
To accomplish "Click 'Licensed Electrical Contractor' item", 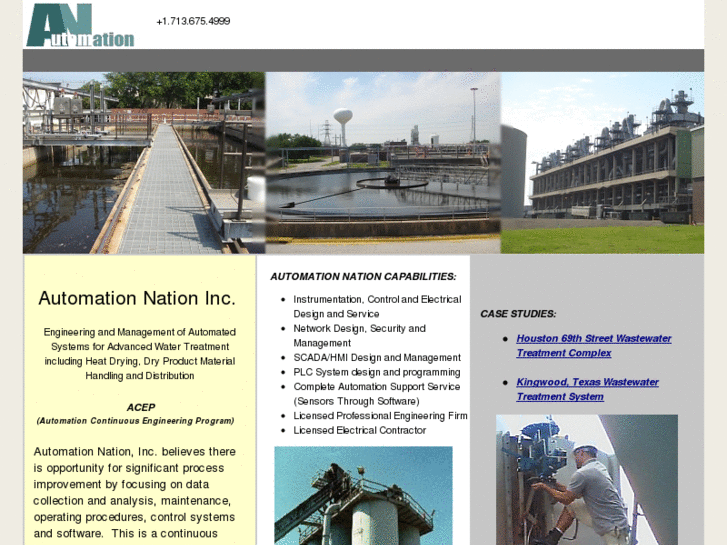I will (x=359, y=430).
